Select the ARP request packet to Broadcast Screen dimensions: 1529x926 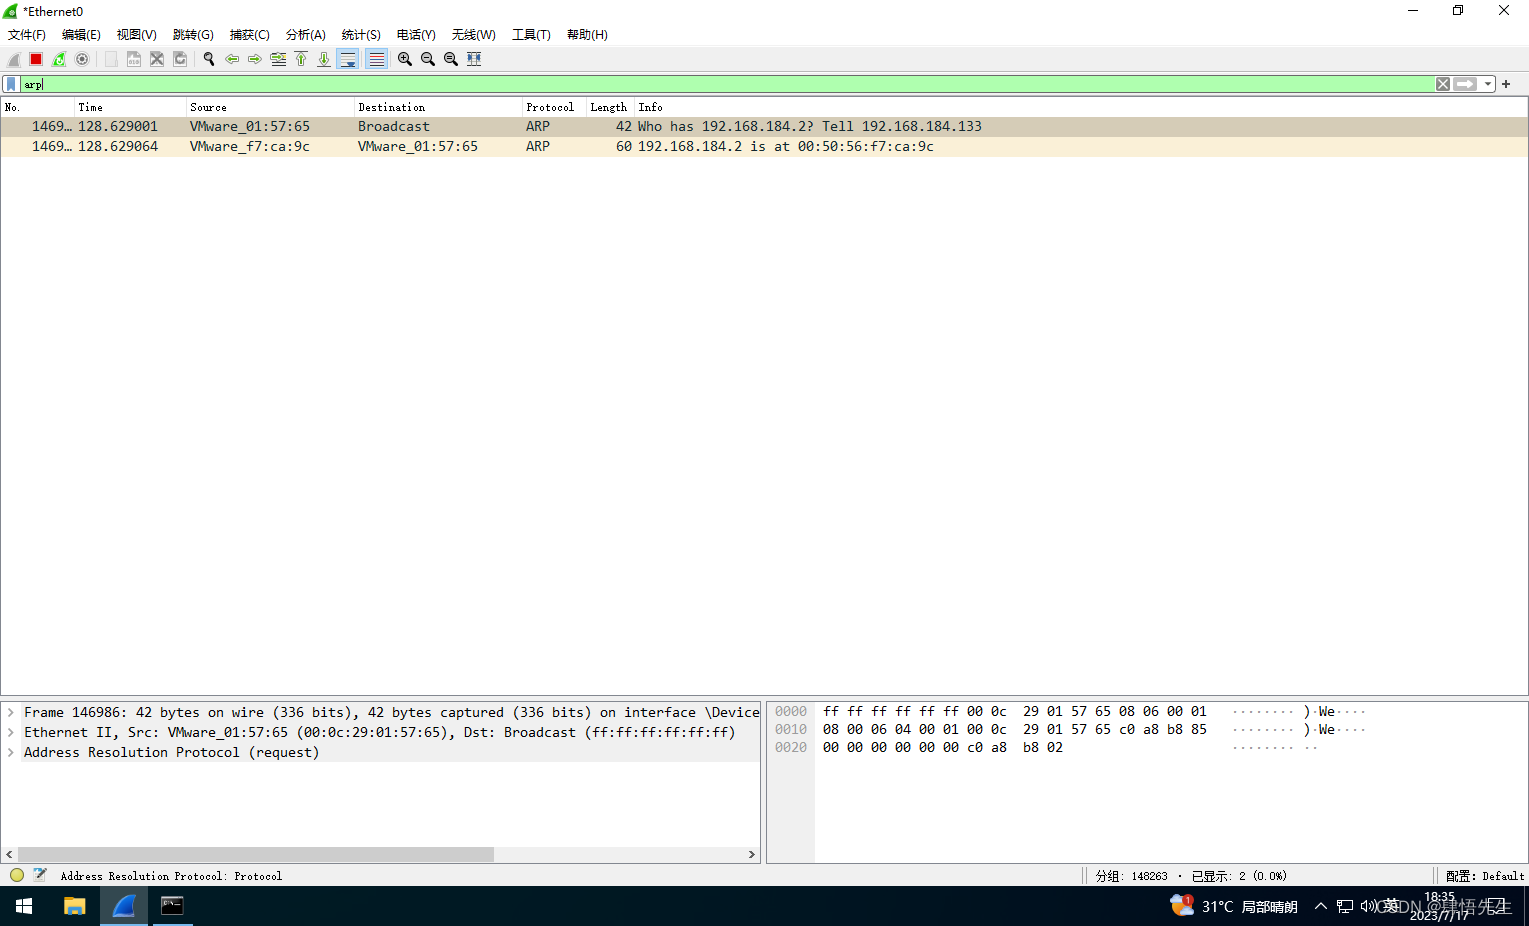tap(764, 127)
